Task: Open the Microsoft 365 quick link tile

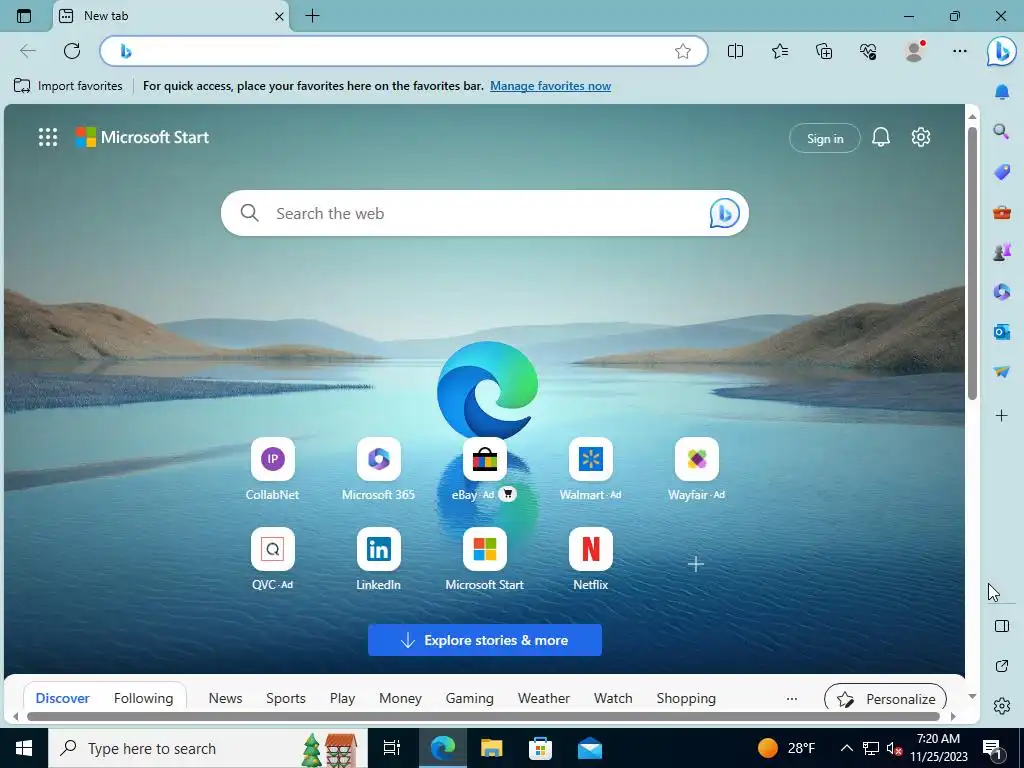Action: pos(378,470)
